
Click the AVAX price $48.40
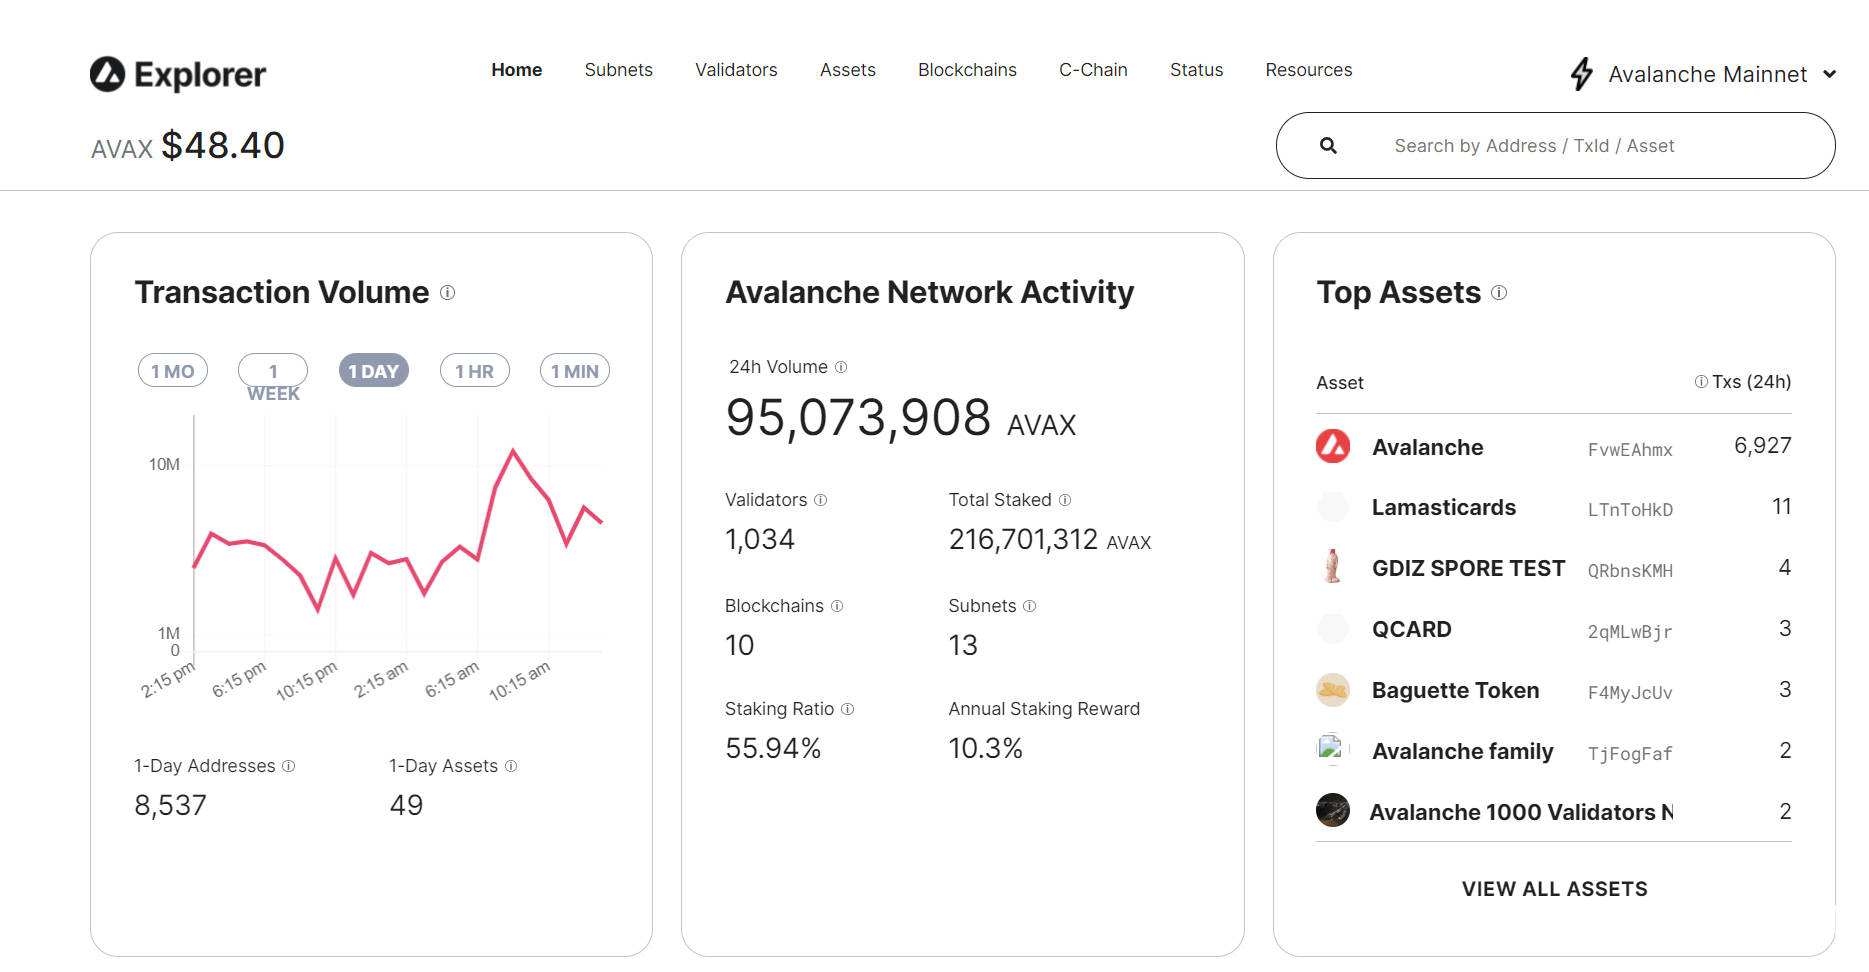pyautogui.click(x=223, y=145)
